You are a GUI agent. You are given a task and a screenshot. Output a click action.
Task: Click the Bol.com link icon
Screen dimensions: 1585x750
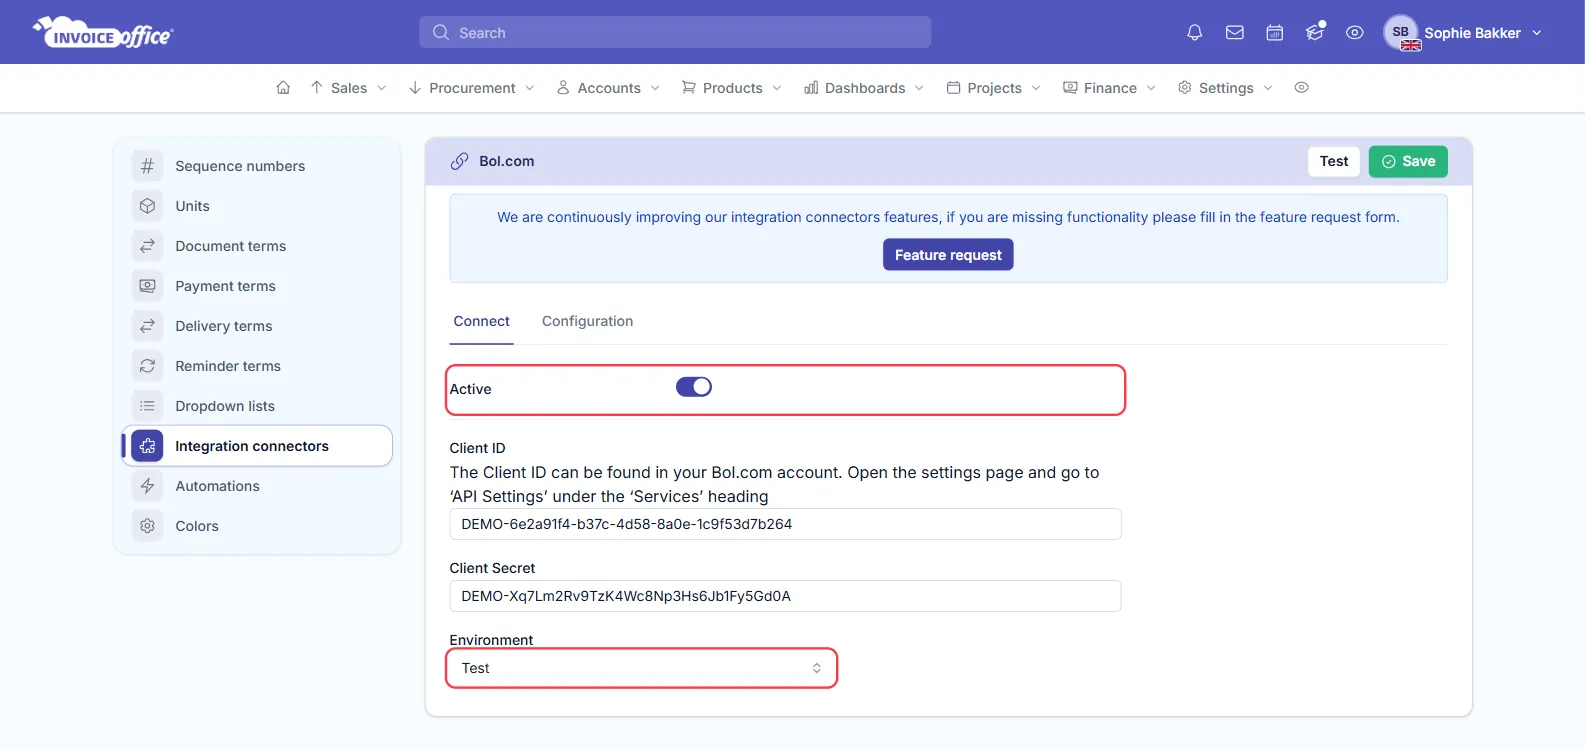(459, 161)
